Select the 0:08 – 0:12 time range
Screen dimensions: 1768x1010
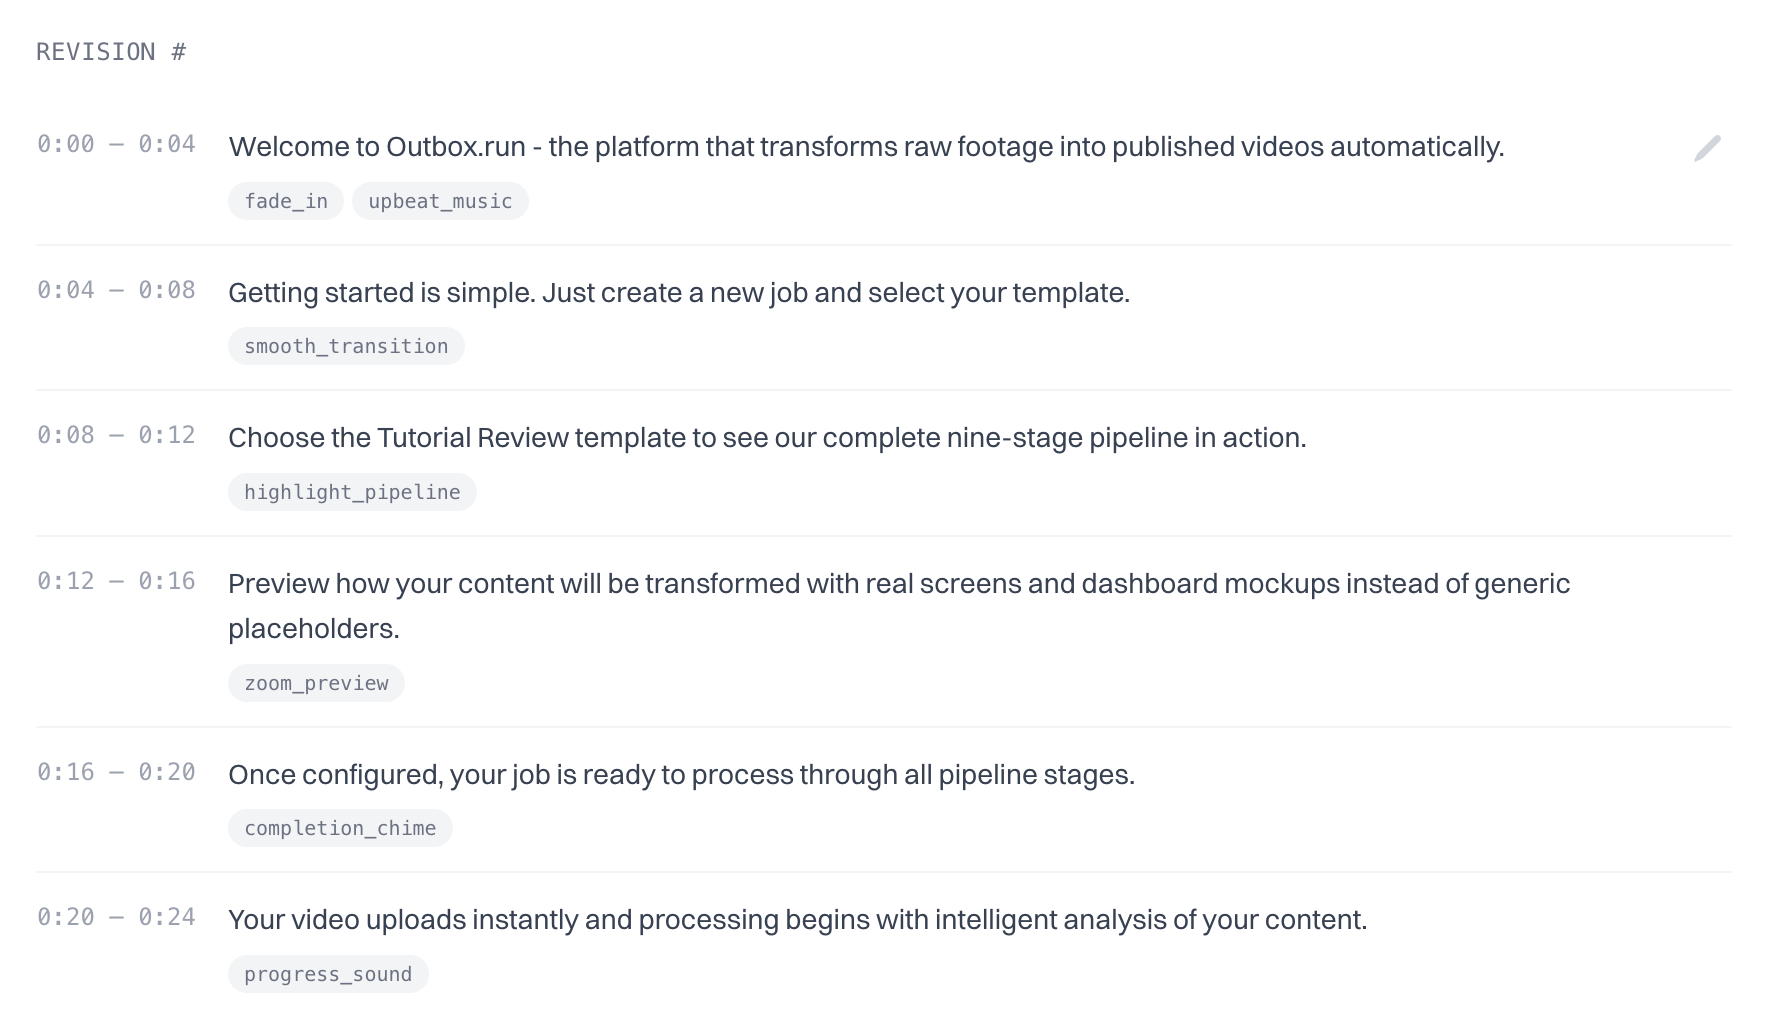tap(116, 435)
